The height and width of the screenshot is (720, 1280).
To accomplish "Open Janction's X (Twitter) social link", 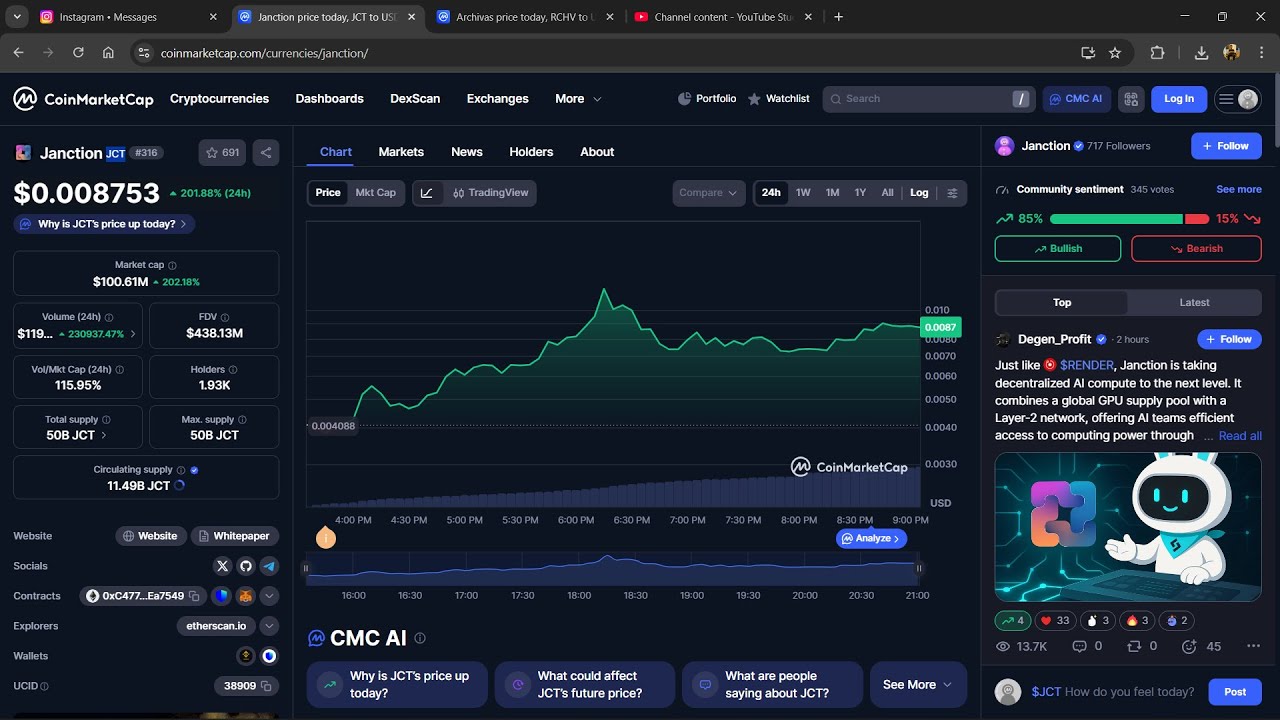I will click(x=223, y=566).
